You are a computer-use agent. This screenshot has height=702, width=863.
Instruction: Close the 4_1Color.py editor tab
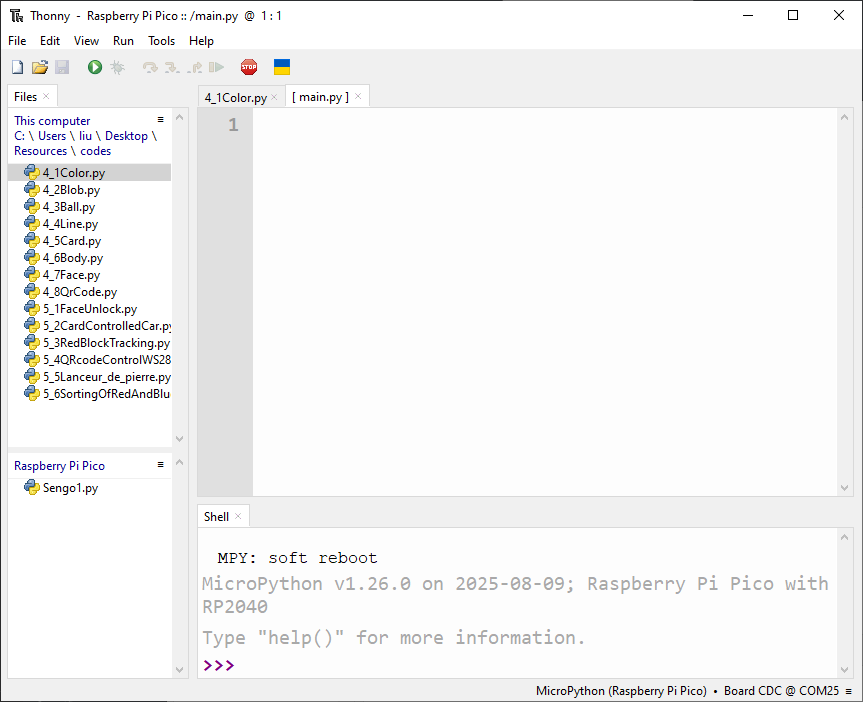[x=274, y=97]
